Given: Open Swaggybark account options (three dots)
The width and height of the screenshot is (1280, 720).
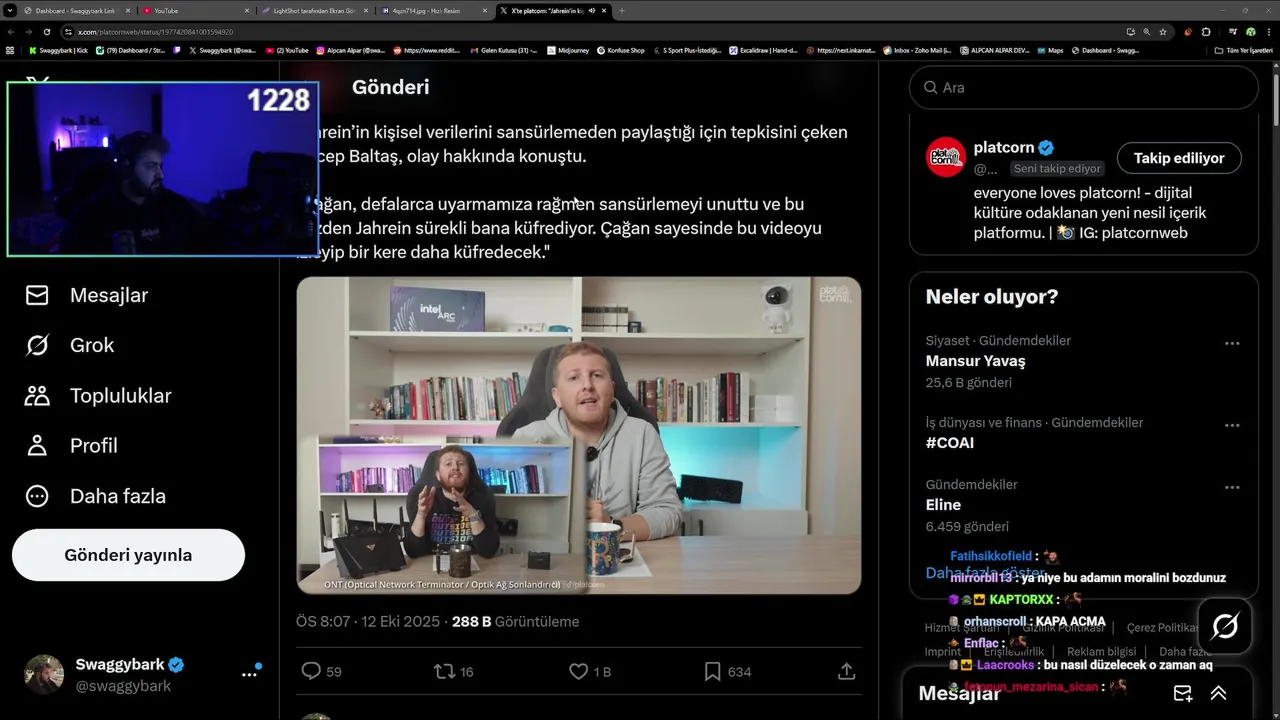Looking at the screenshot, I should (250, 674).
